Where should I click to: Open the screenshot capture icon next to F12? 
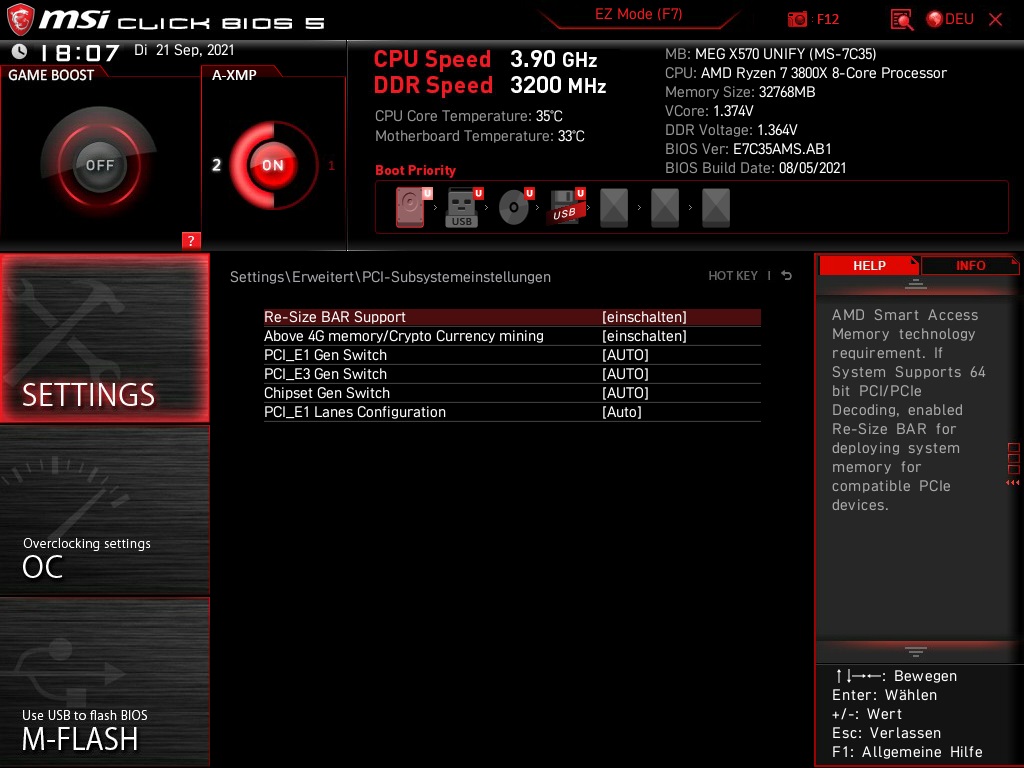click(x=797, y=18)
